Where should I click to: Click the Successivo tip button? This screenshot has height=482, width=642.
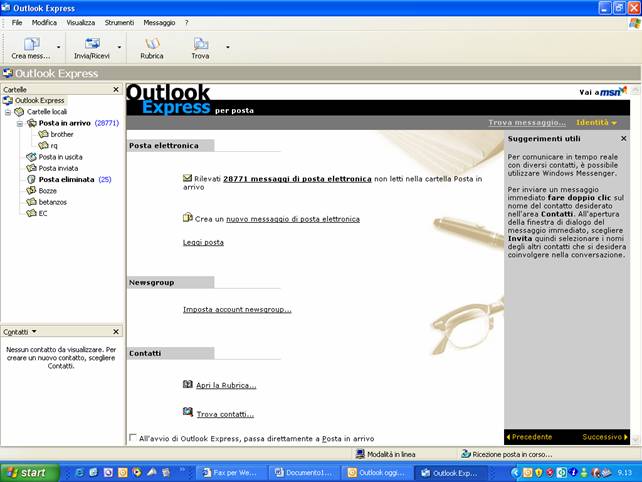[x=605, y=437]
